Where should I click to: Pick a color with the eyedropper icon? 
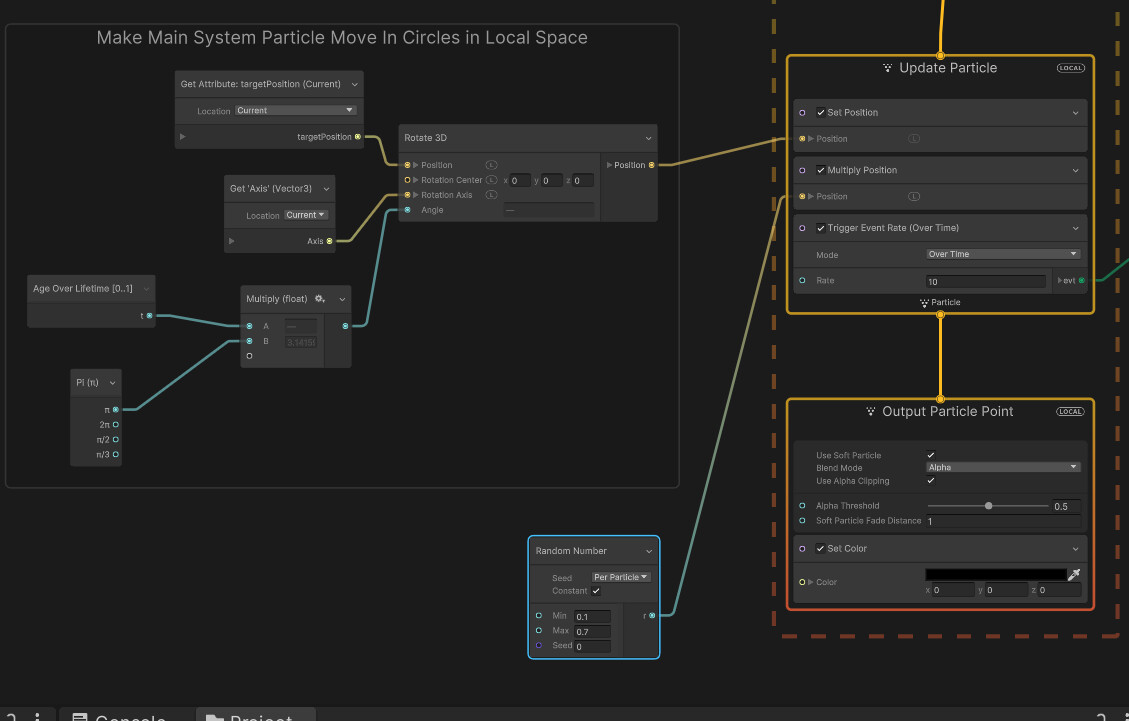click(1075, 574)
